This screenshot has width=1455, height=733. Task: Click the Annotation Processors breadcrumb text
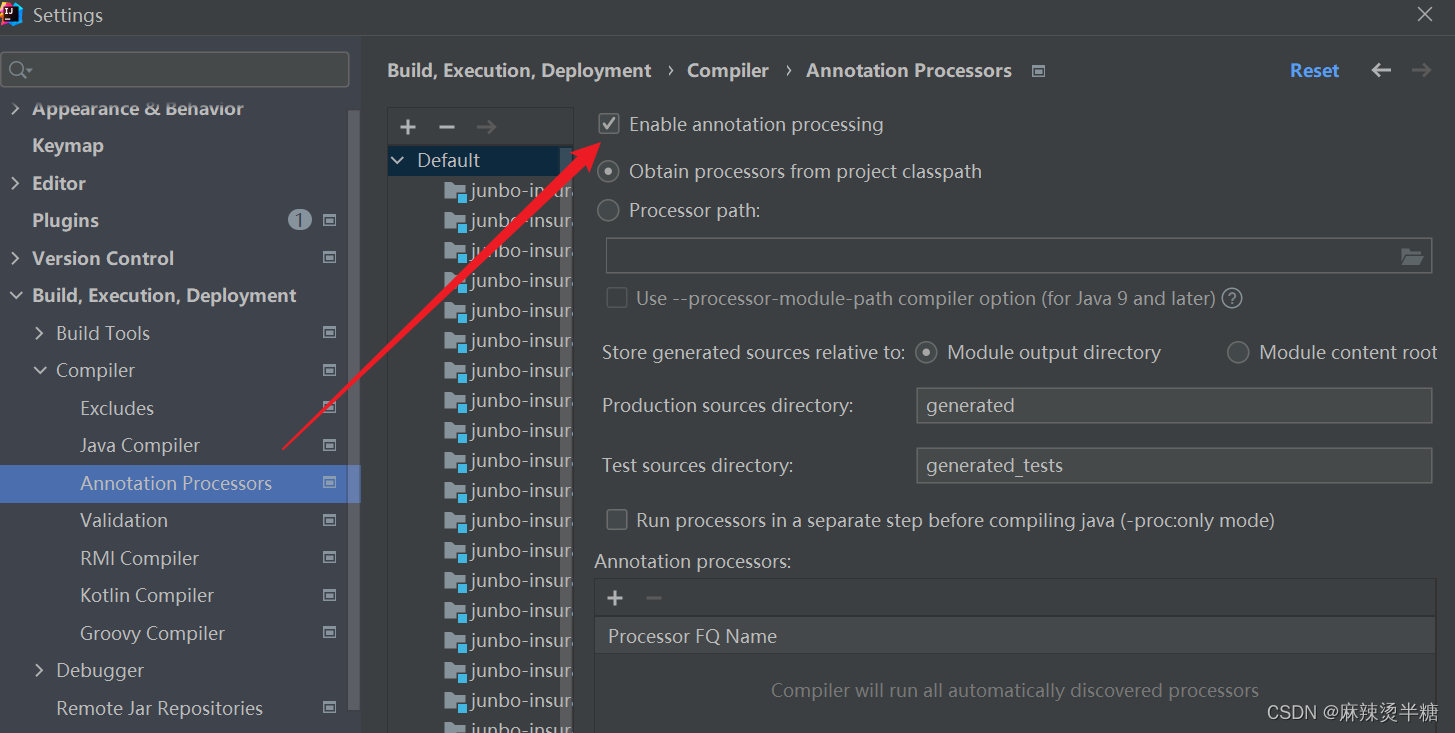pos(909,71)
